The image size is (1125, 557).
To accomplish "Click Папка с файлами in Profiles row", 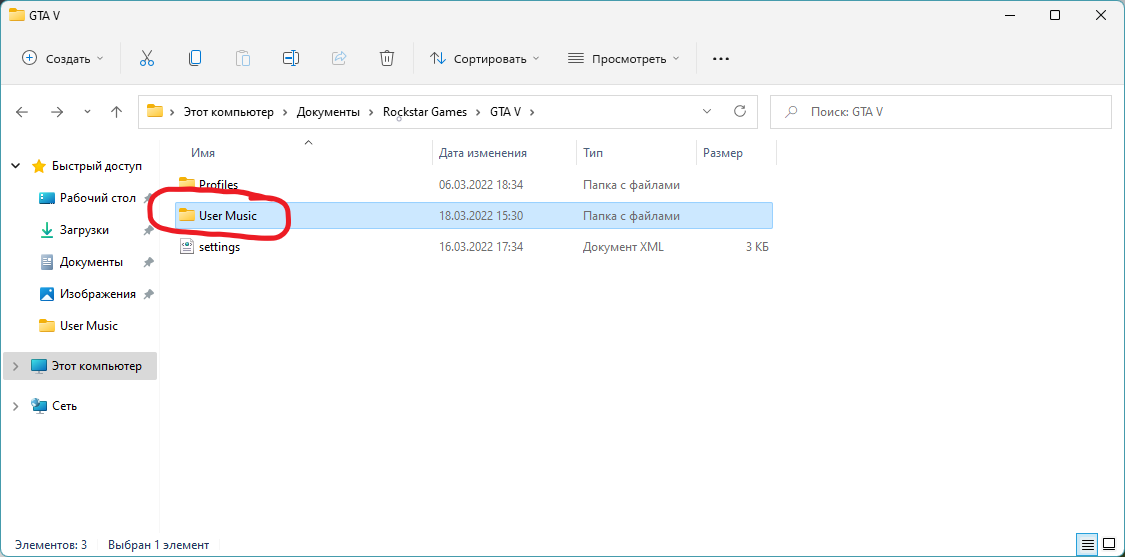I will click(631, 184).
